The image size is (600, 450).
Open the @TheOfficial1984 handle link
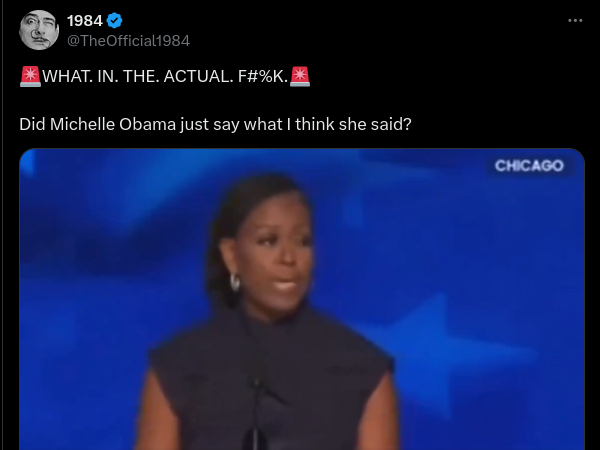128,41
